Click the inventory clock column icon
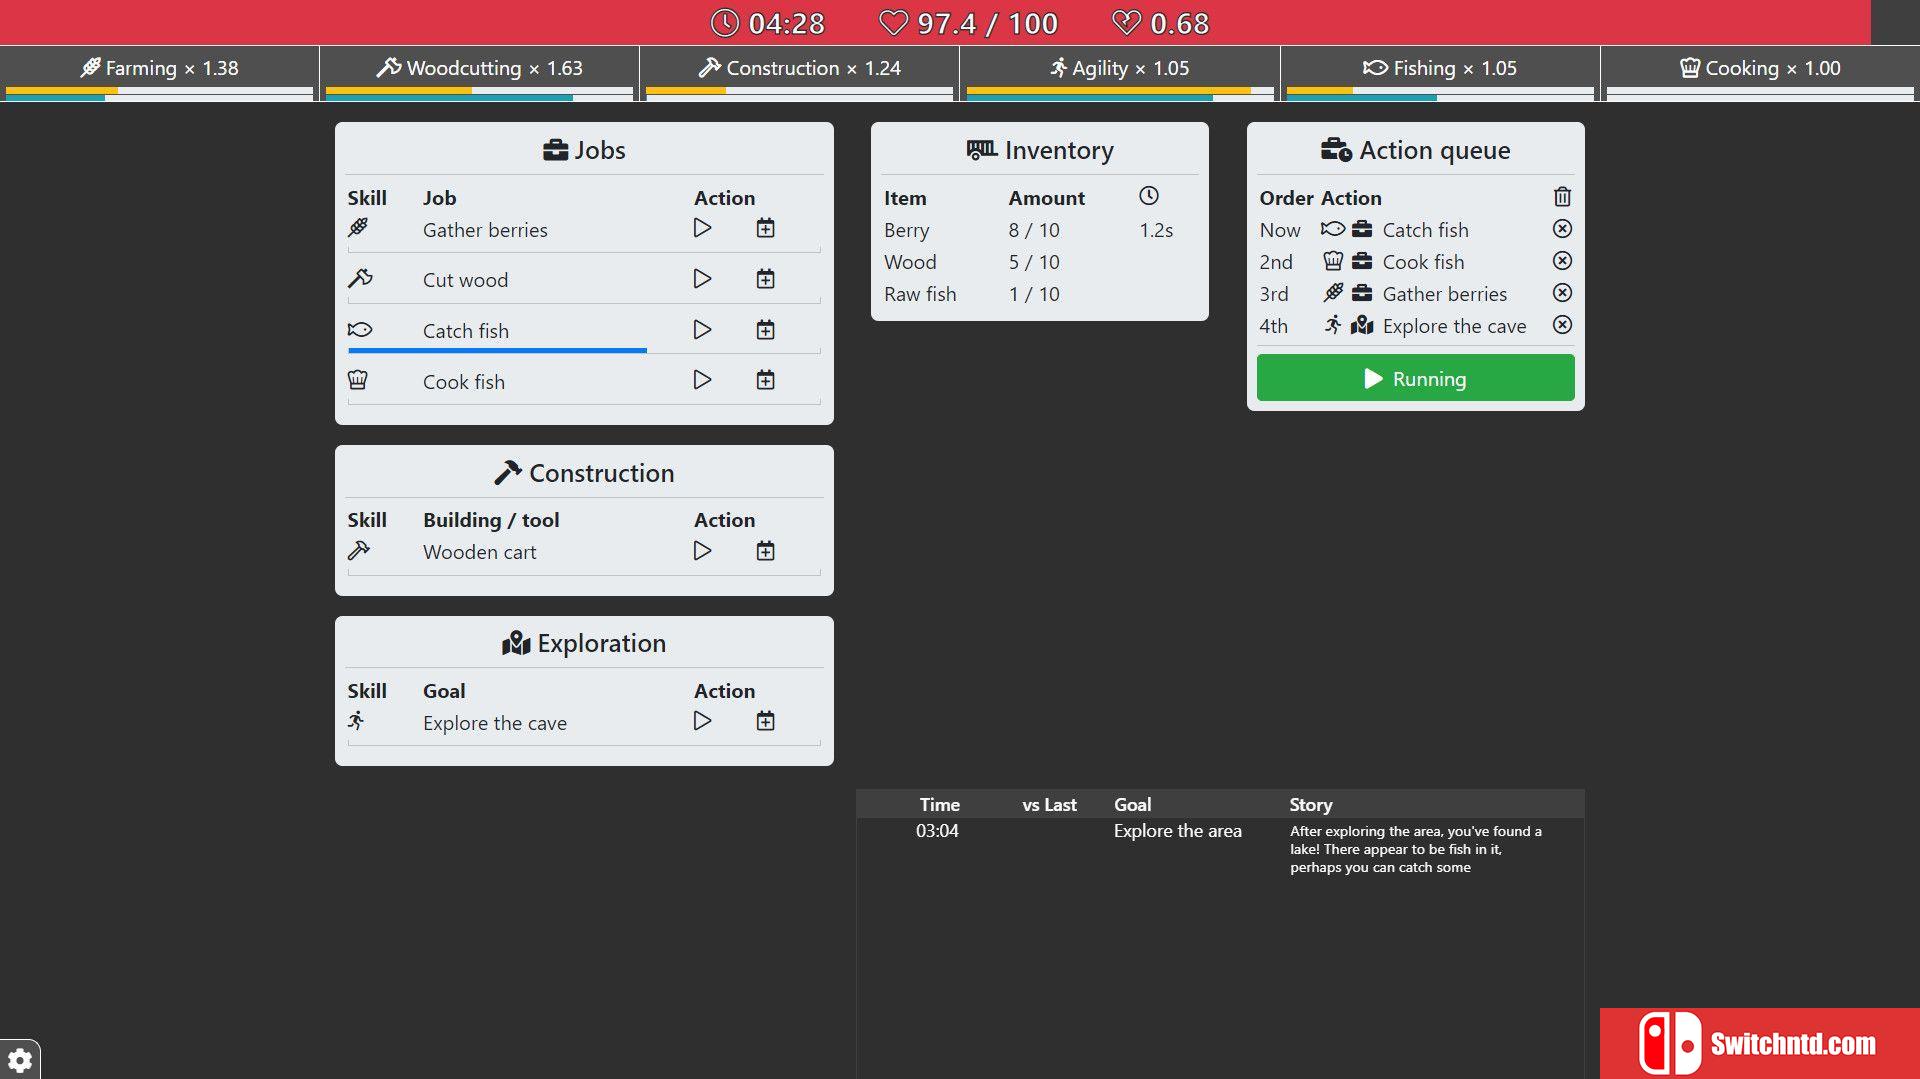This screenshot has width=1920, height=1079. (1149, 196)
